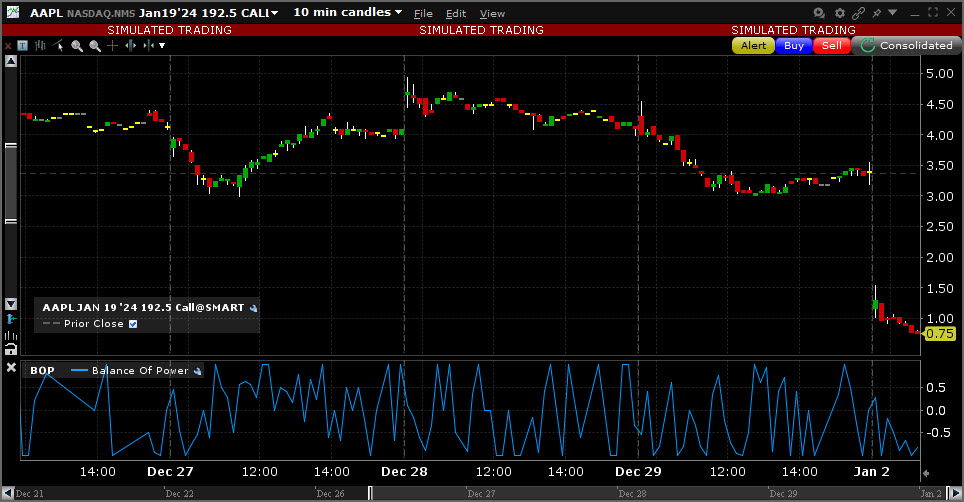This screenshot has height=502, width=964.
Task: Click the Balance Of Power legend text
Action: click(x=140, y=371)
